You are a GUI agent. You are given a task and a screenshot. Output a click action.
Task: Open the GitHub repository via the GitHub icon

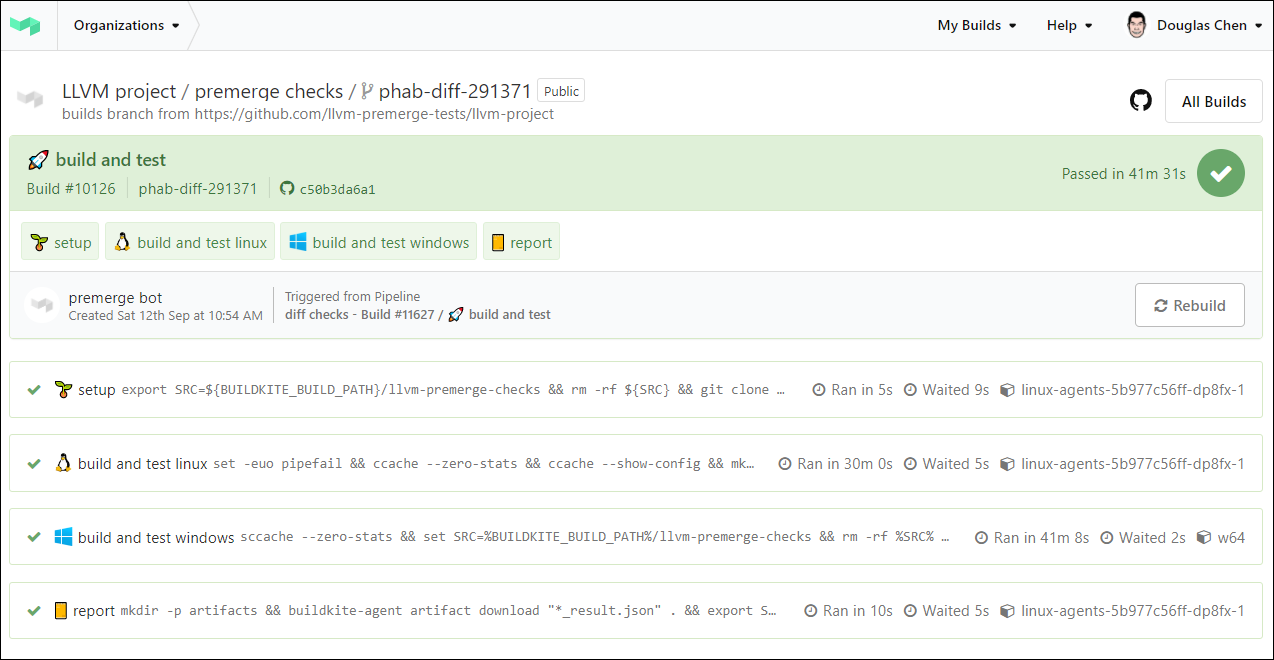1140,100
